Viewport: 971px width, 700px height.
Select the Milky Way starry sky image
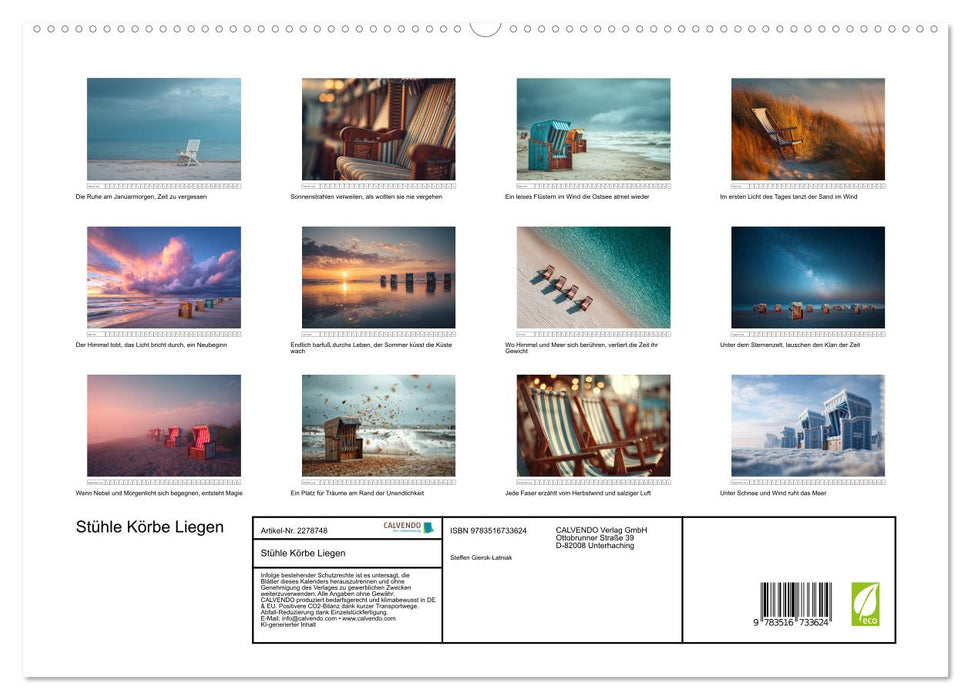coord(807,277)
